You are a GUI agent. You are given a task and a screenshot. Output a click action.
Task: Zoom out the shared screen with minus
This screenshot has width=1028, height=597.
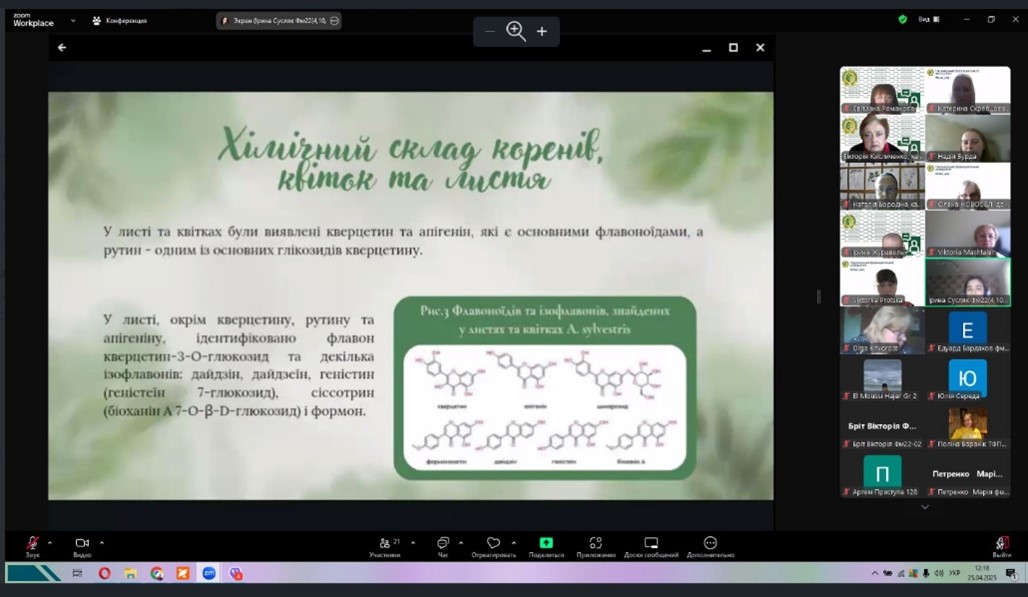point(490,31)
